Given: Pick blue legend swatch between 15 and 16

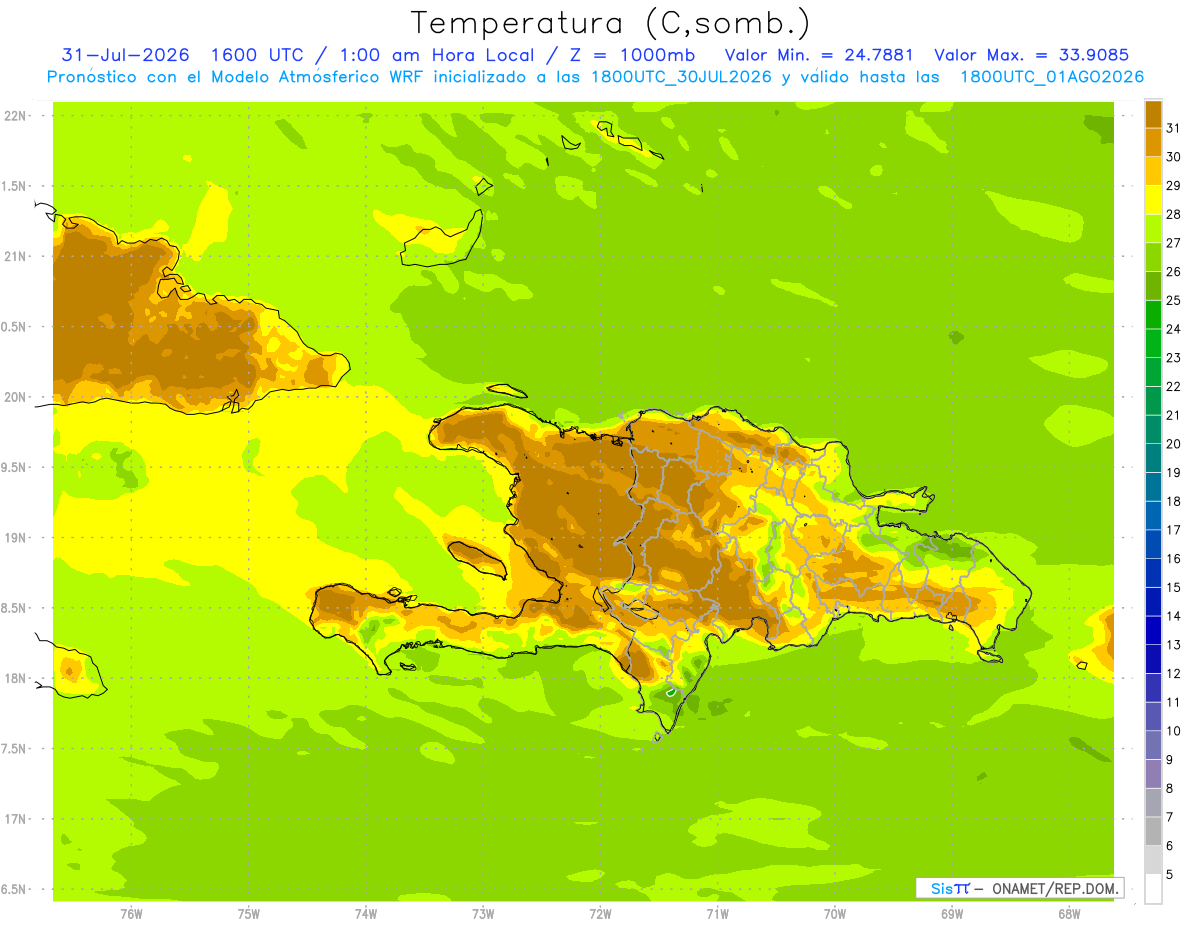Looking at the screenshot, I should 1153,573.
